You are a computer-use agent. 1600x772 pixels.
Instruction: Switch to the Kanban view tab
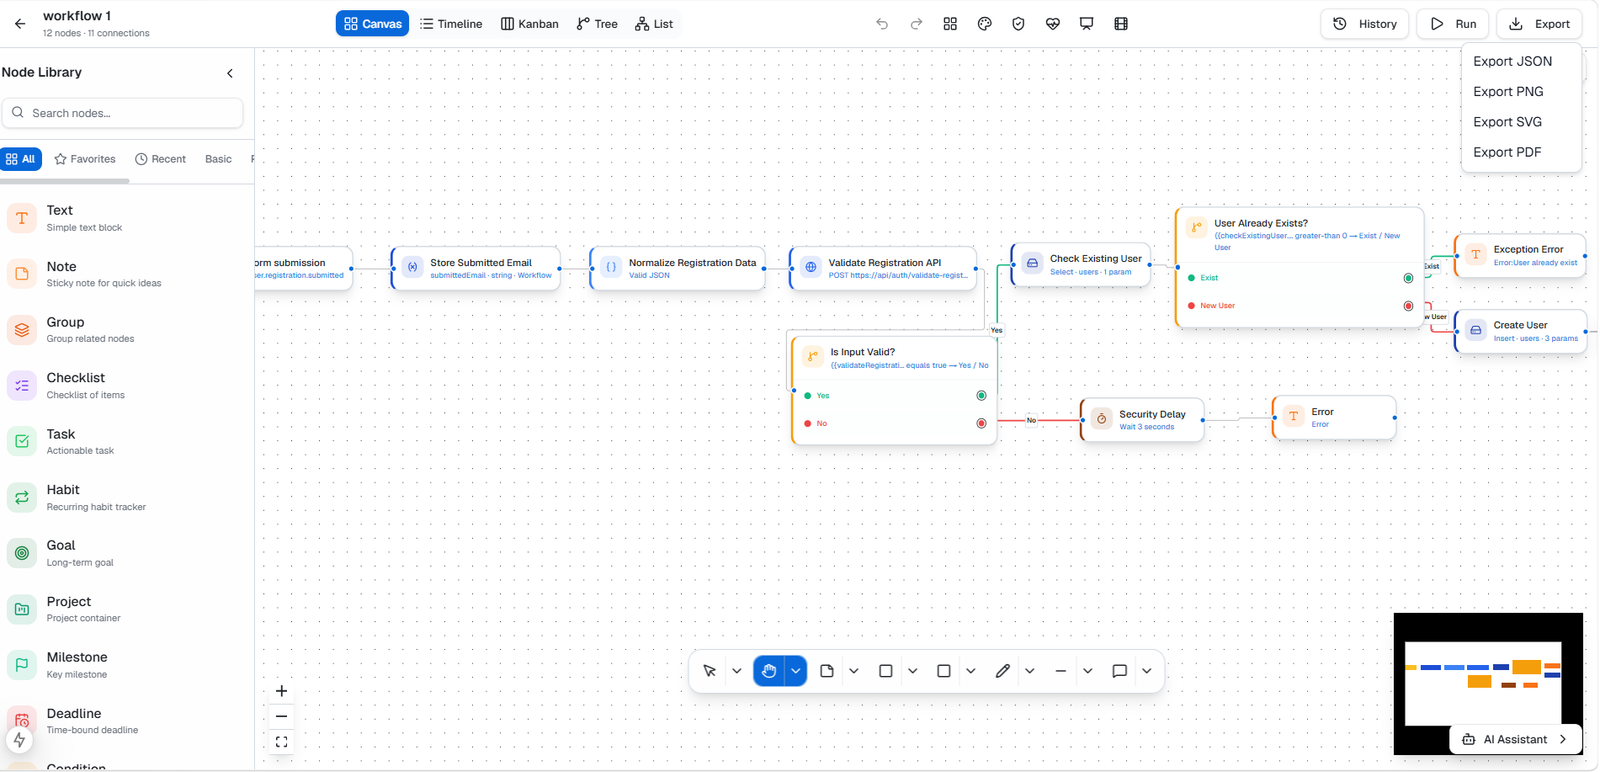pos(530,24)
